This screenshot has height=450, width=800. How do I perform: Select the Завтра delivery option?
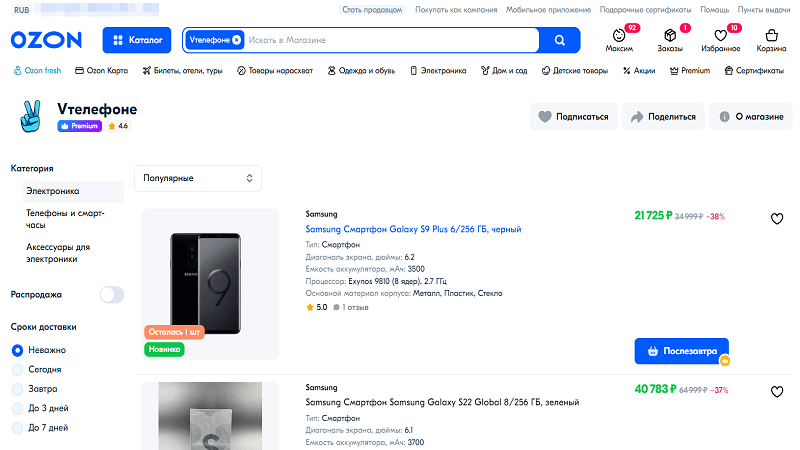[x=17, y=389]
